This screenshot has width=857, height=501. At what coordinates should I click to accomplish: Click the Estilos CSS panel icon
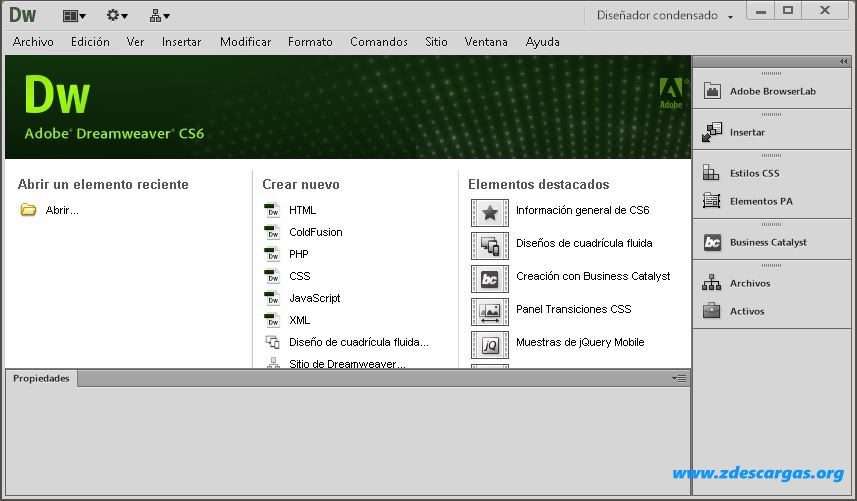click(x=711, y=173)
